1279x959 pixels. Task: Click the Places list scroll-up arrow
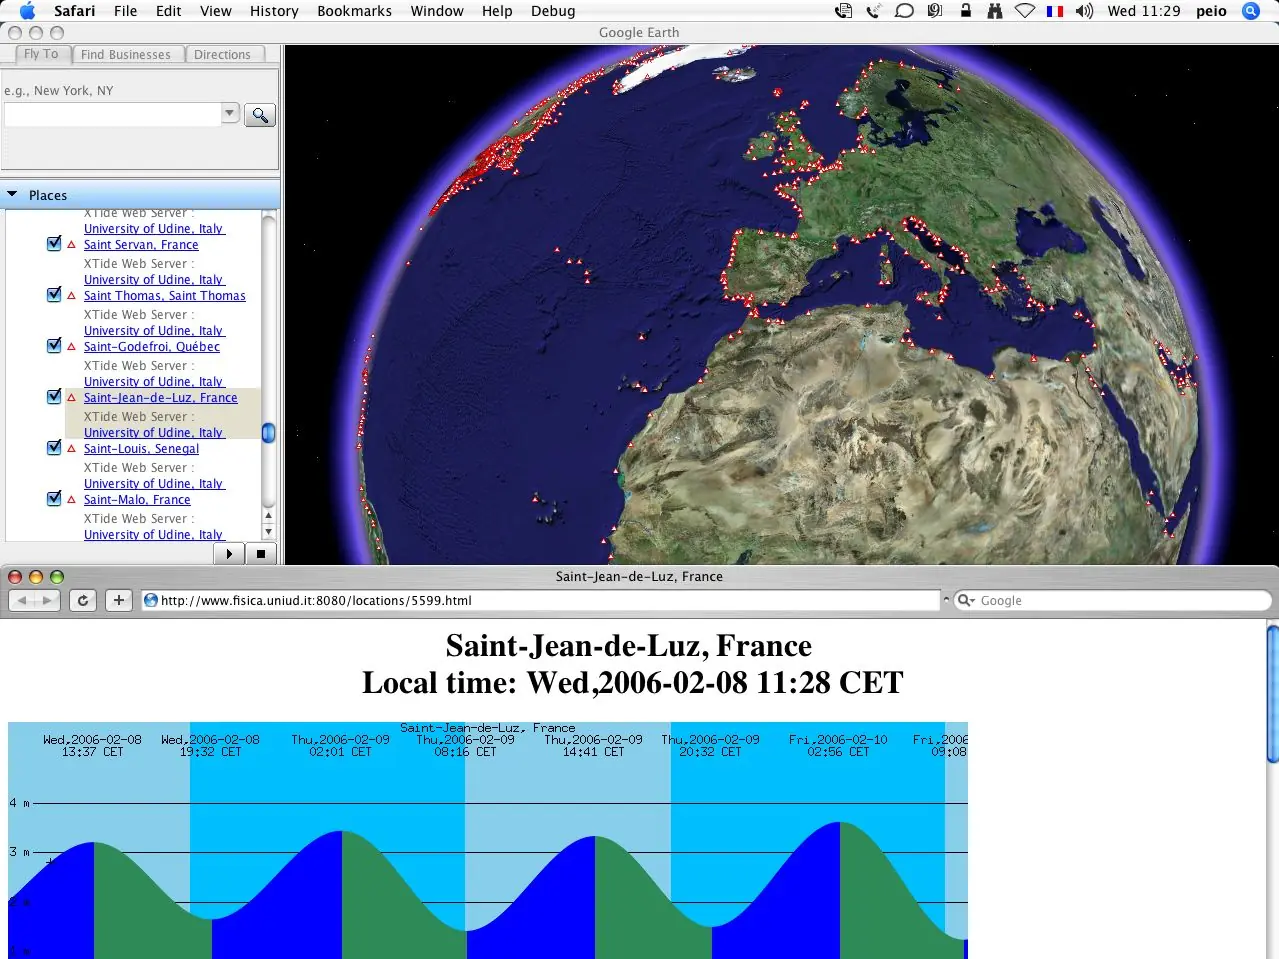coord(268,516)
